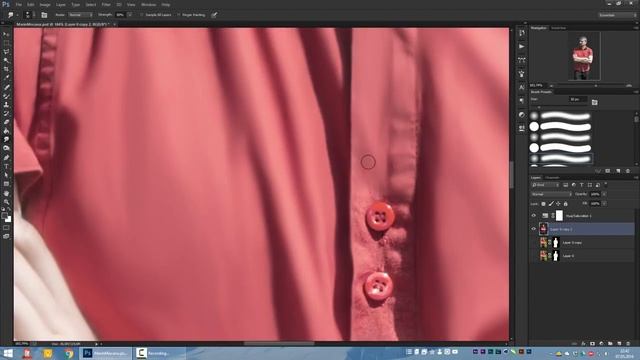Select the Quick Selection tool
The height and width of the screenshot is (360, 640).
coord(6,60)
